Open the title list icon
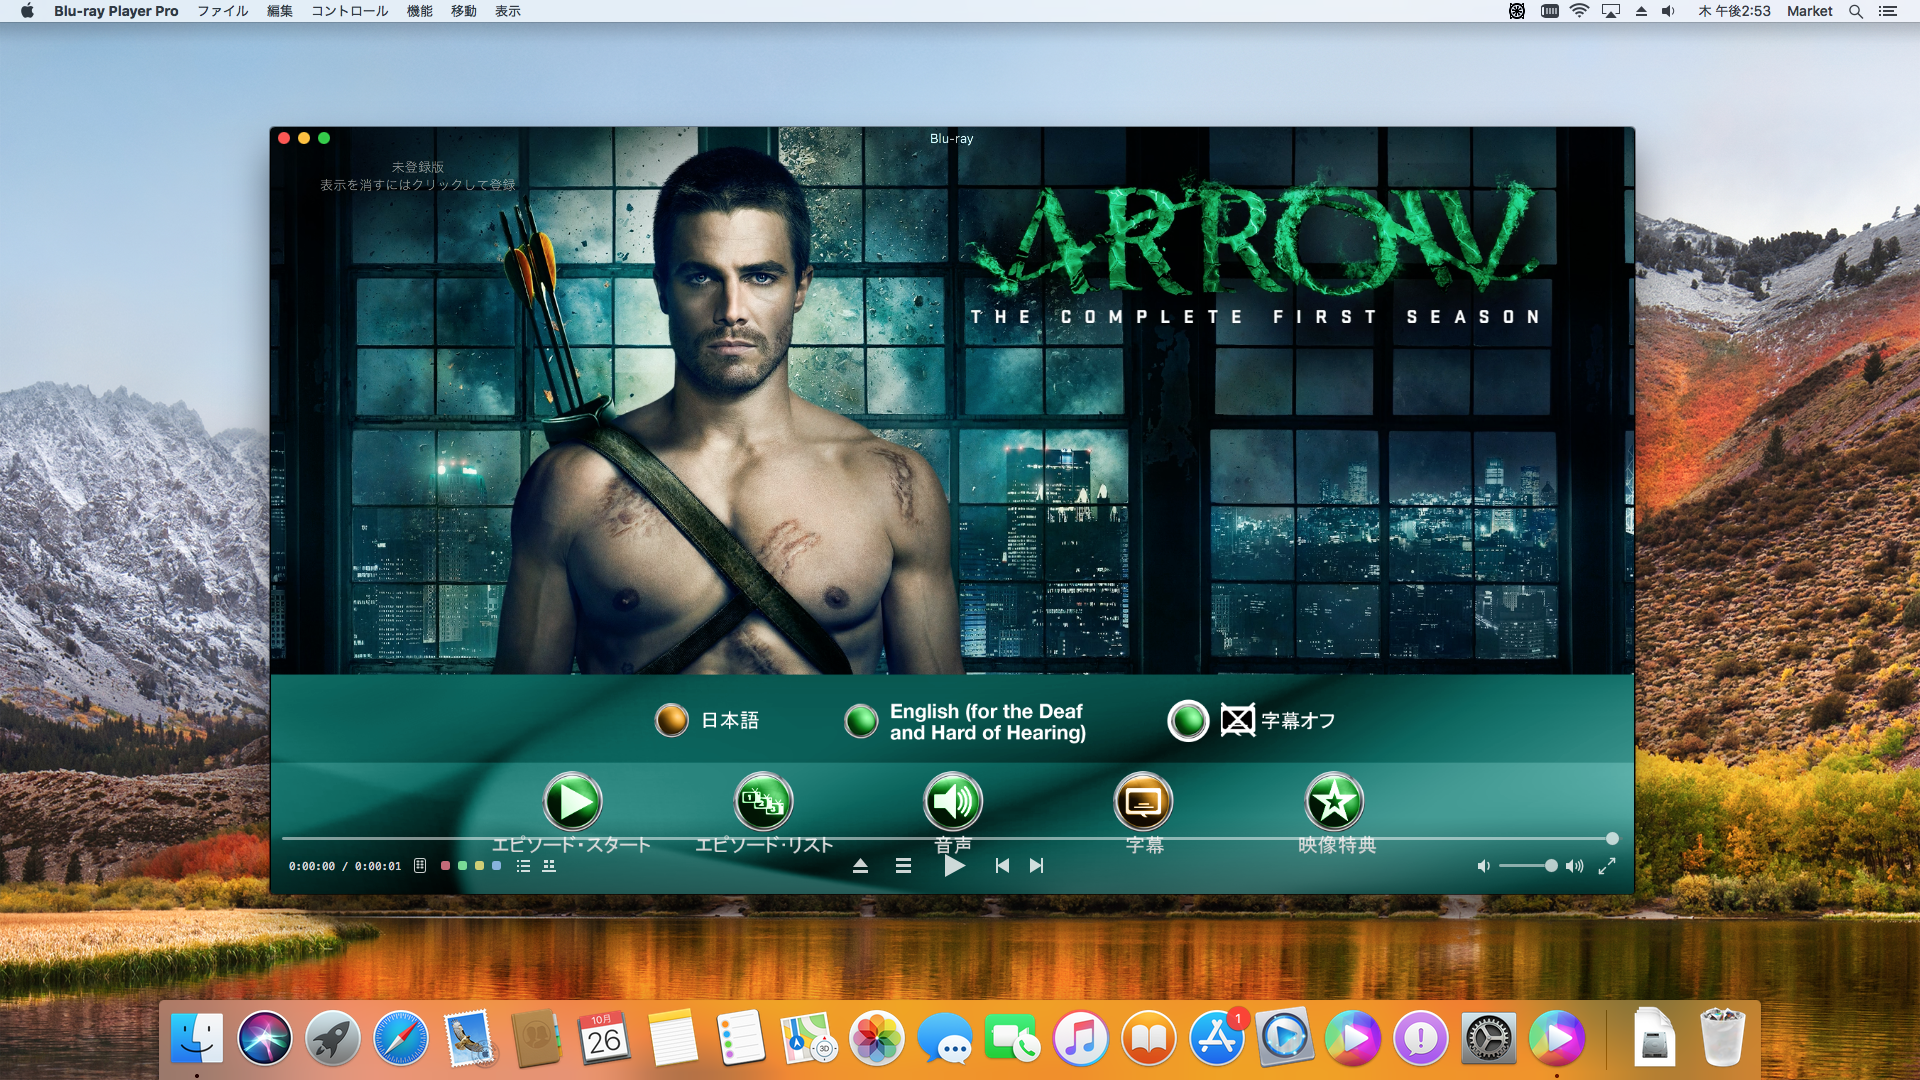Viewport: 1920px width, 1080px height. [523, 866]
